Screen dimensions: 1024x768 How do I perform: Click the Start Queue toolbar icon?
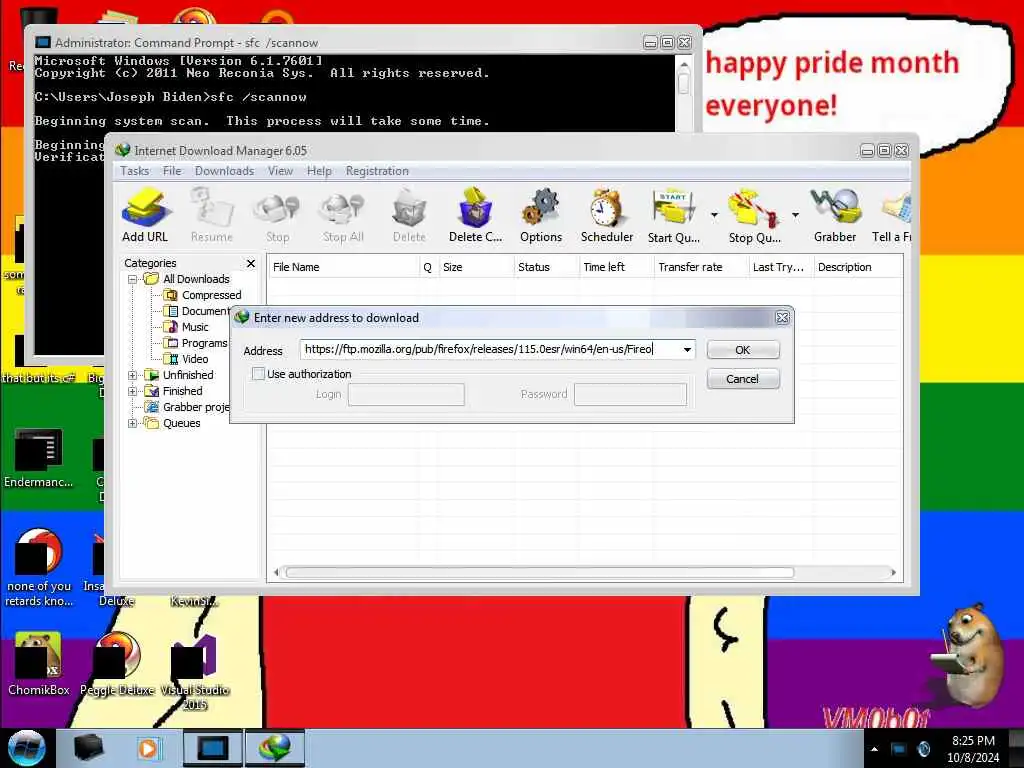[673, 215]
